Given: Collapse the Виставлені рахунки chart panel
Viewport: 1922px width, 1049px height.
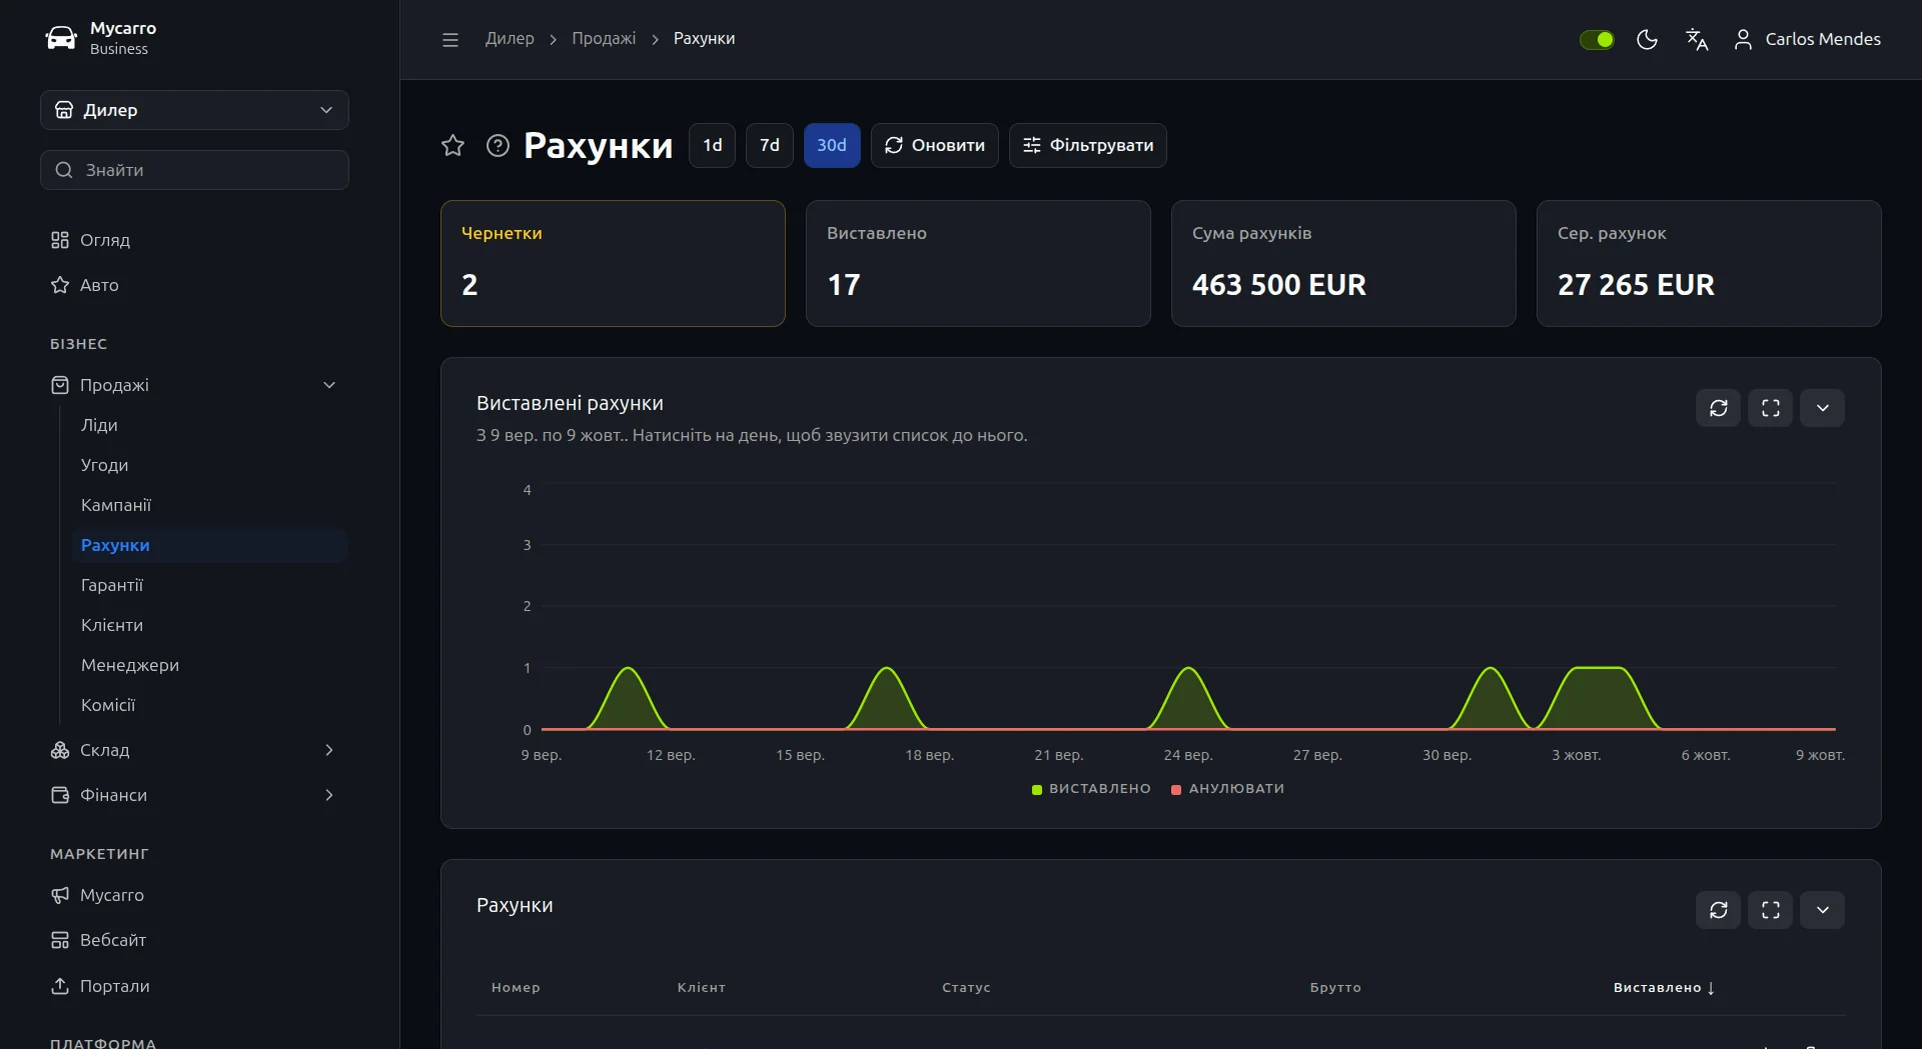Looking at the screenshot, I should [x=1823, y=408].
